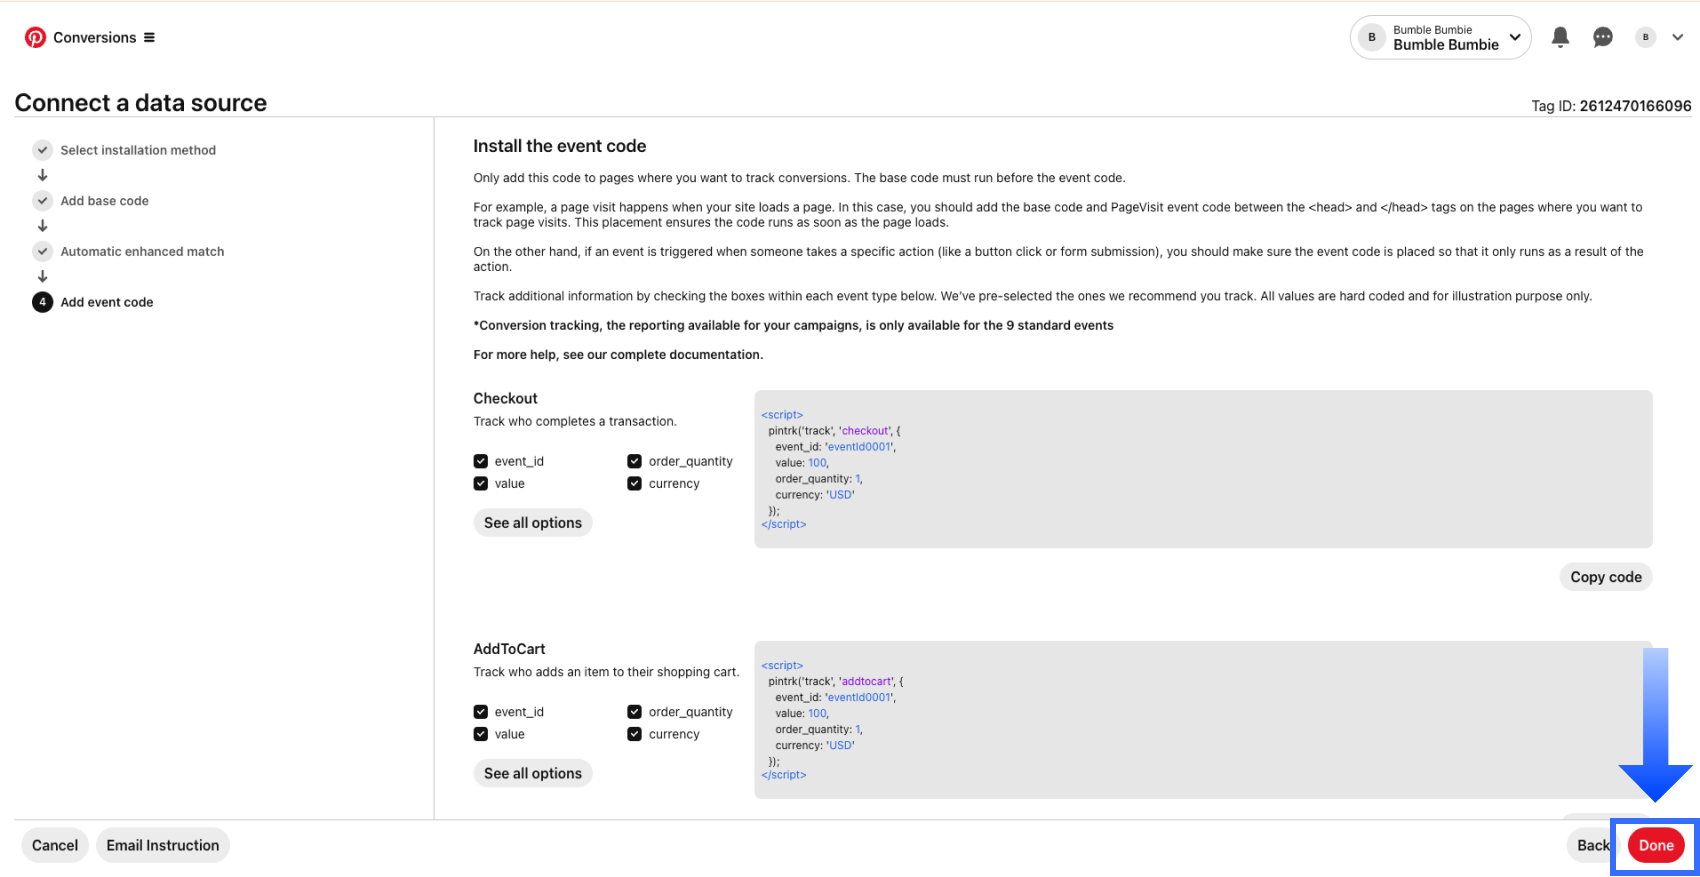
Task: Expand See all options for Checkout
Action: (x=533, y=523)
